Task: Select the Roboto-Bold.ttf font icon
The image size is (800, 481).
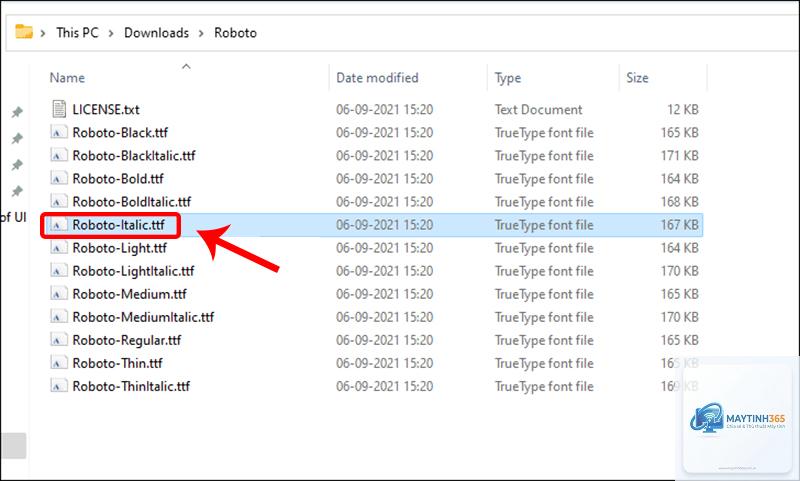Action: pos(59,178)
